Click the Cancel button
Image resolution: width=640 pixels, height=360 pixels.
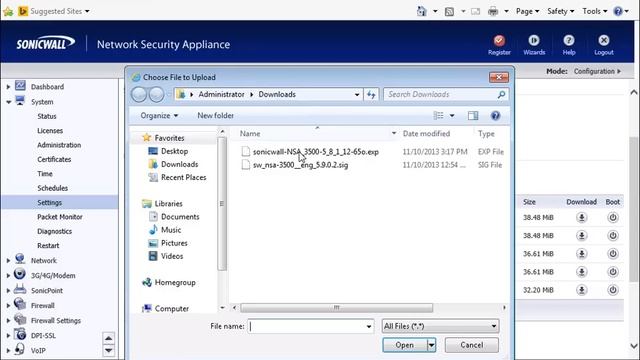(x=471, y=345)
